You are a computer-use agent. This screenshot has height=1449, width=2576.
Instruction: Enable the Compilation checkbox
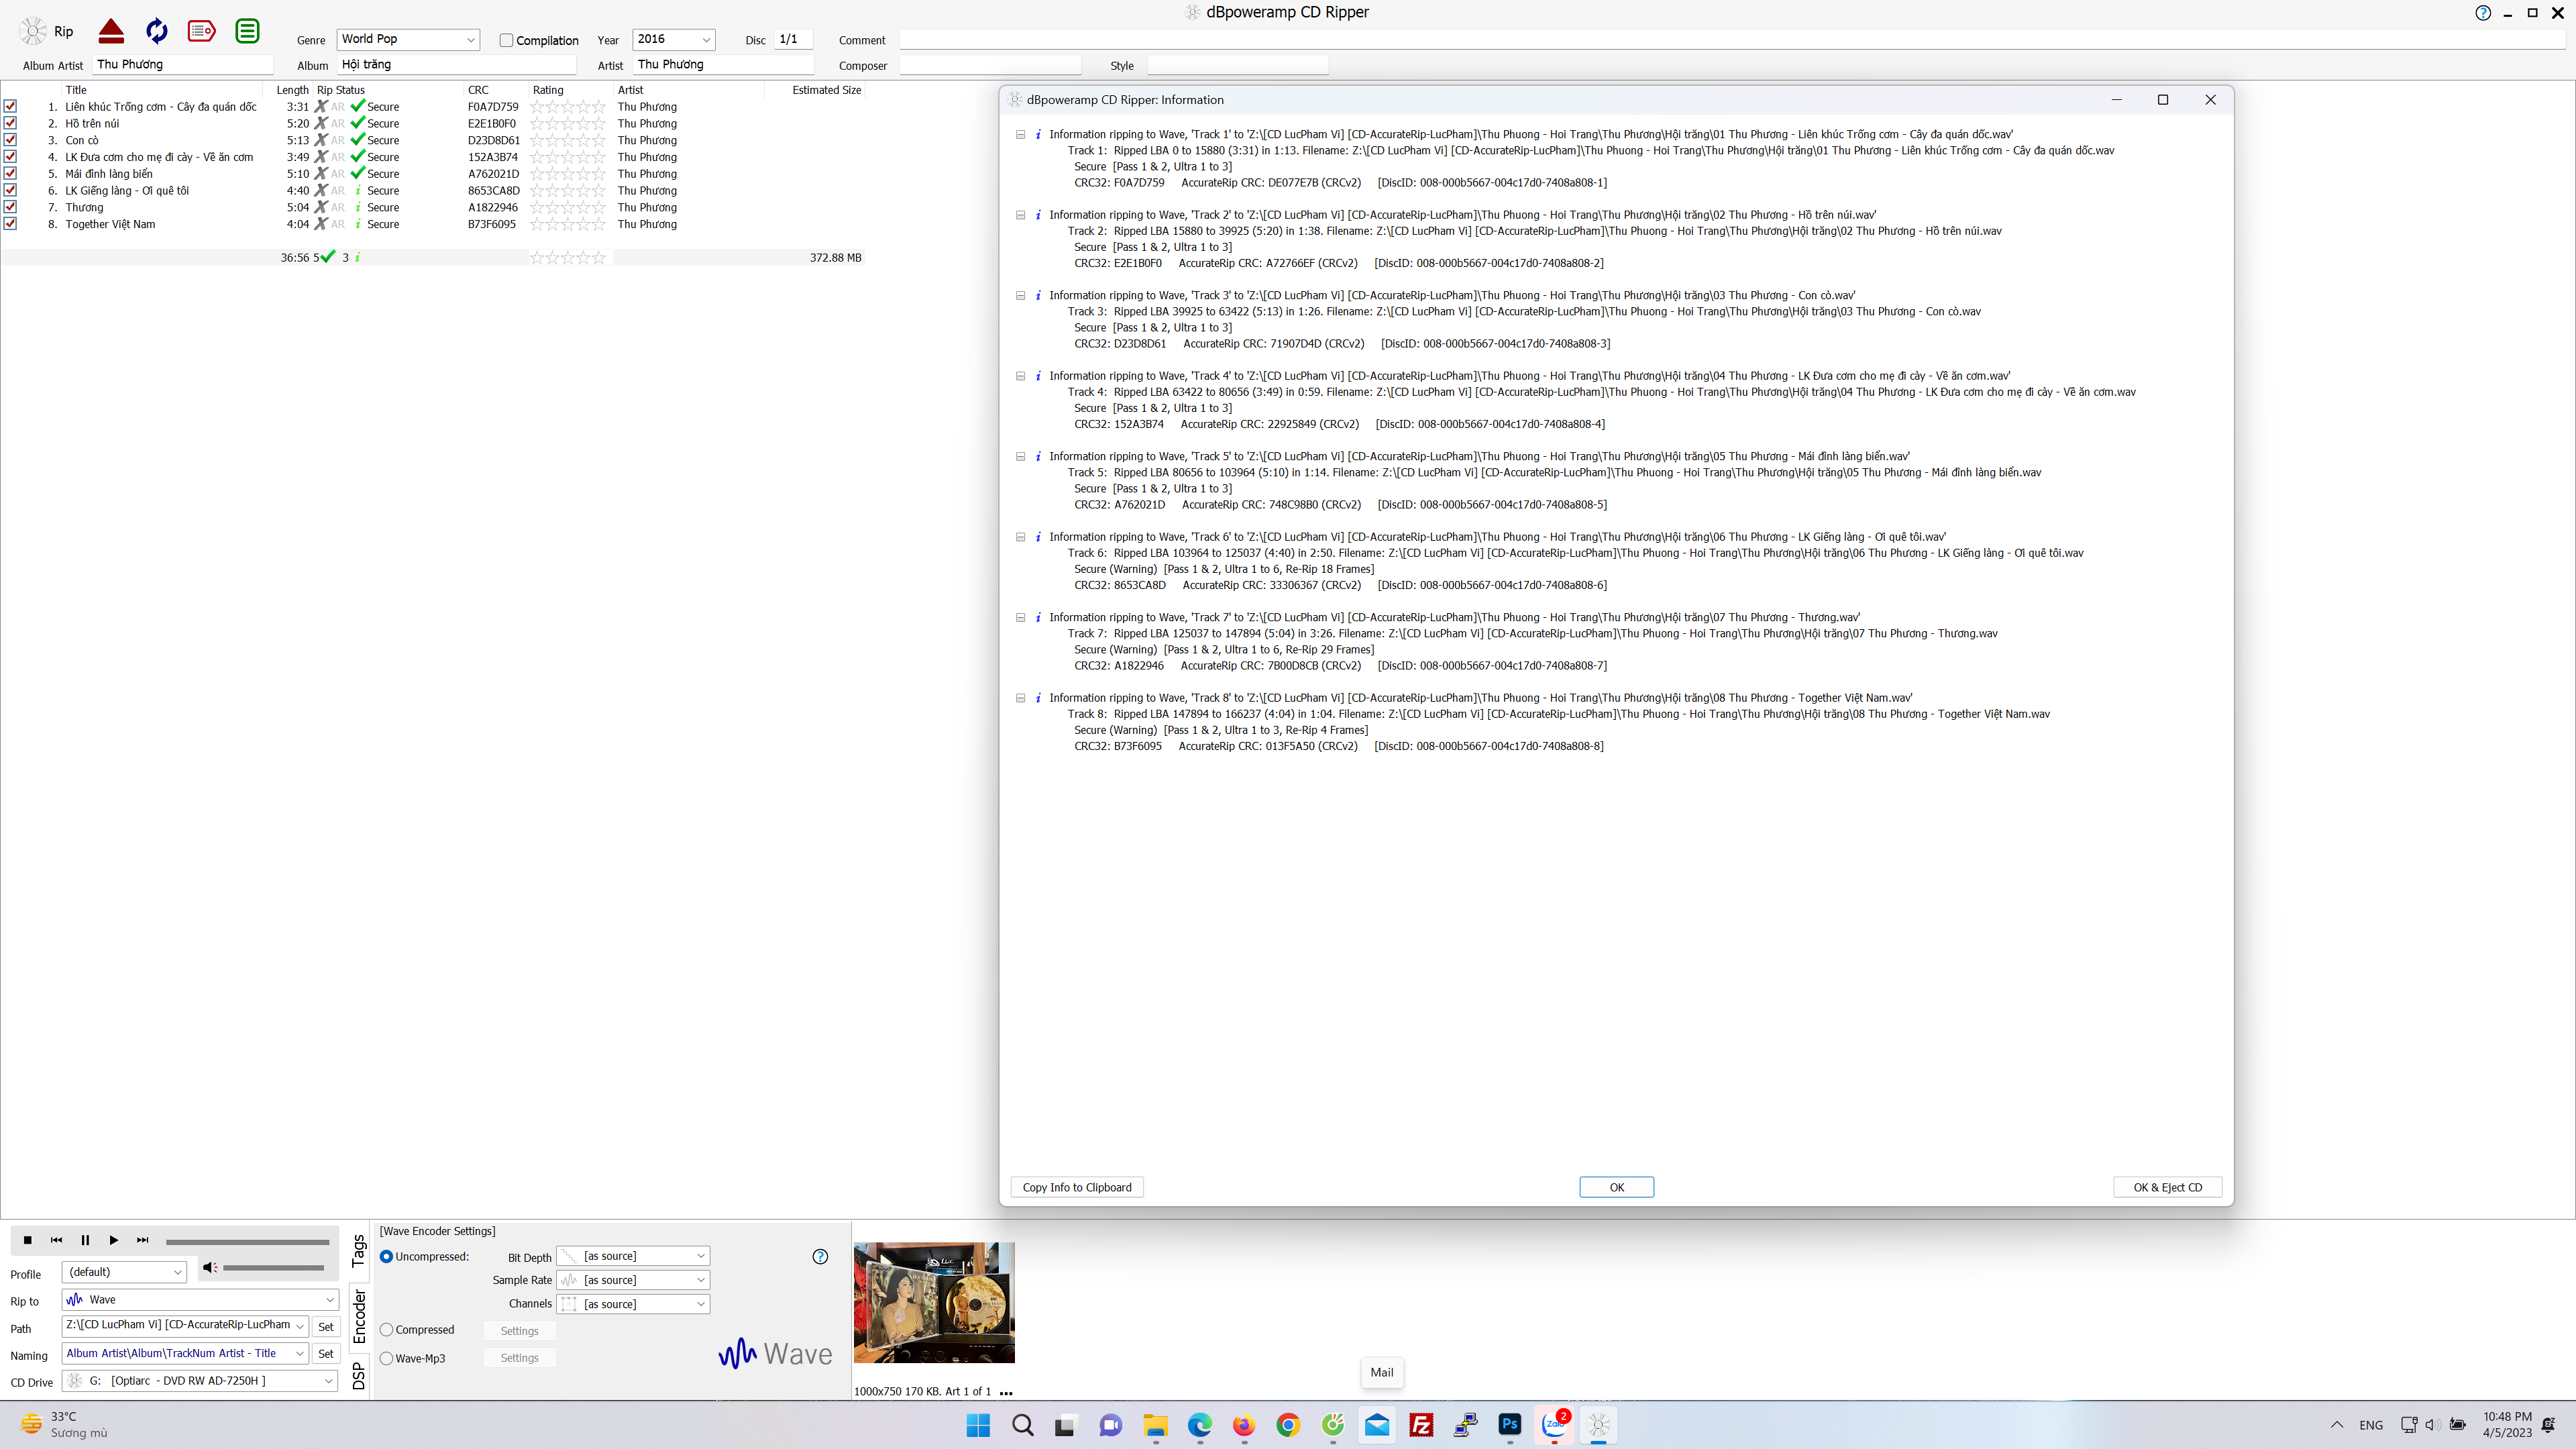[x=507, y=40]
